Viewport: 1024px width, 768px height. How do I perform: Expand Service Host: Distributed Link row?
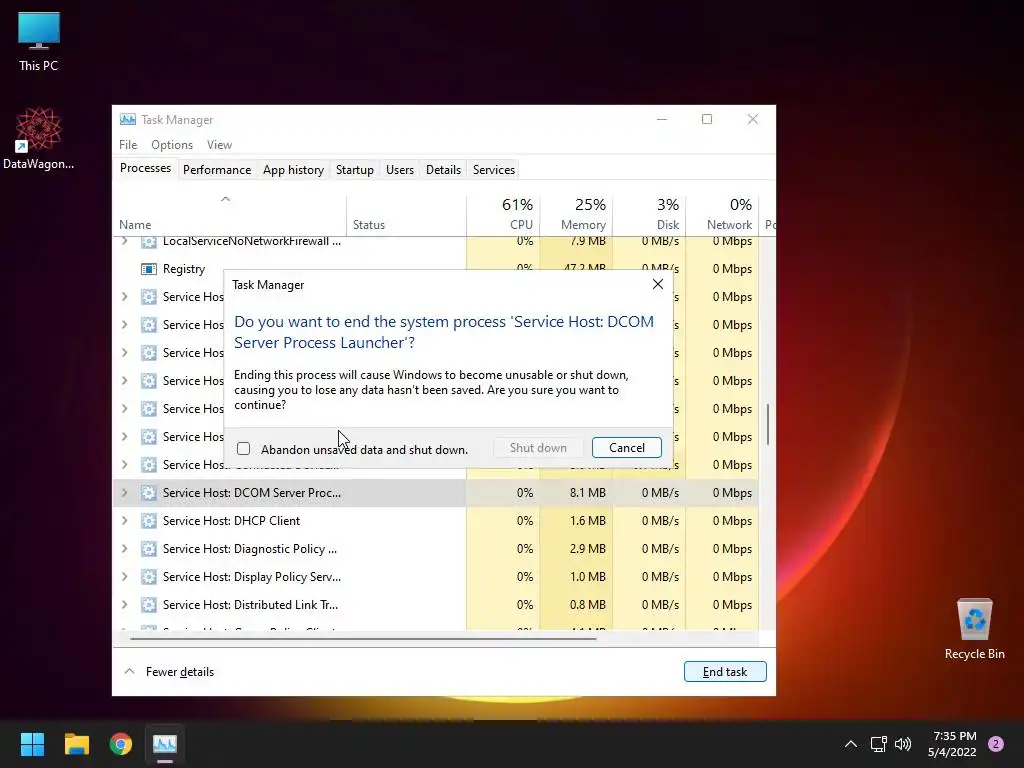pyautogui.click(x=125, y=605)
